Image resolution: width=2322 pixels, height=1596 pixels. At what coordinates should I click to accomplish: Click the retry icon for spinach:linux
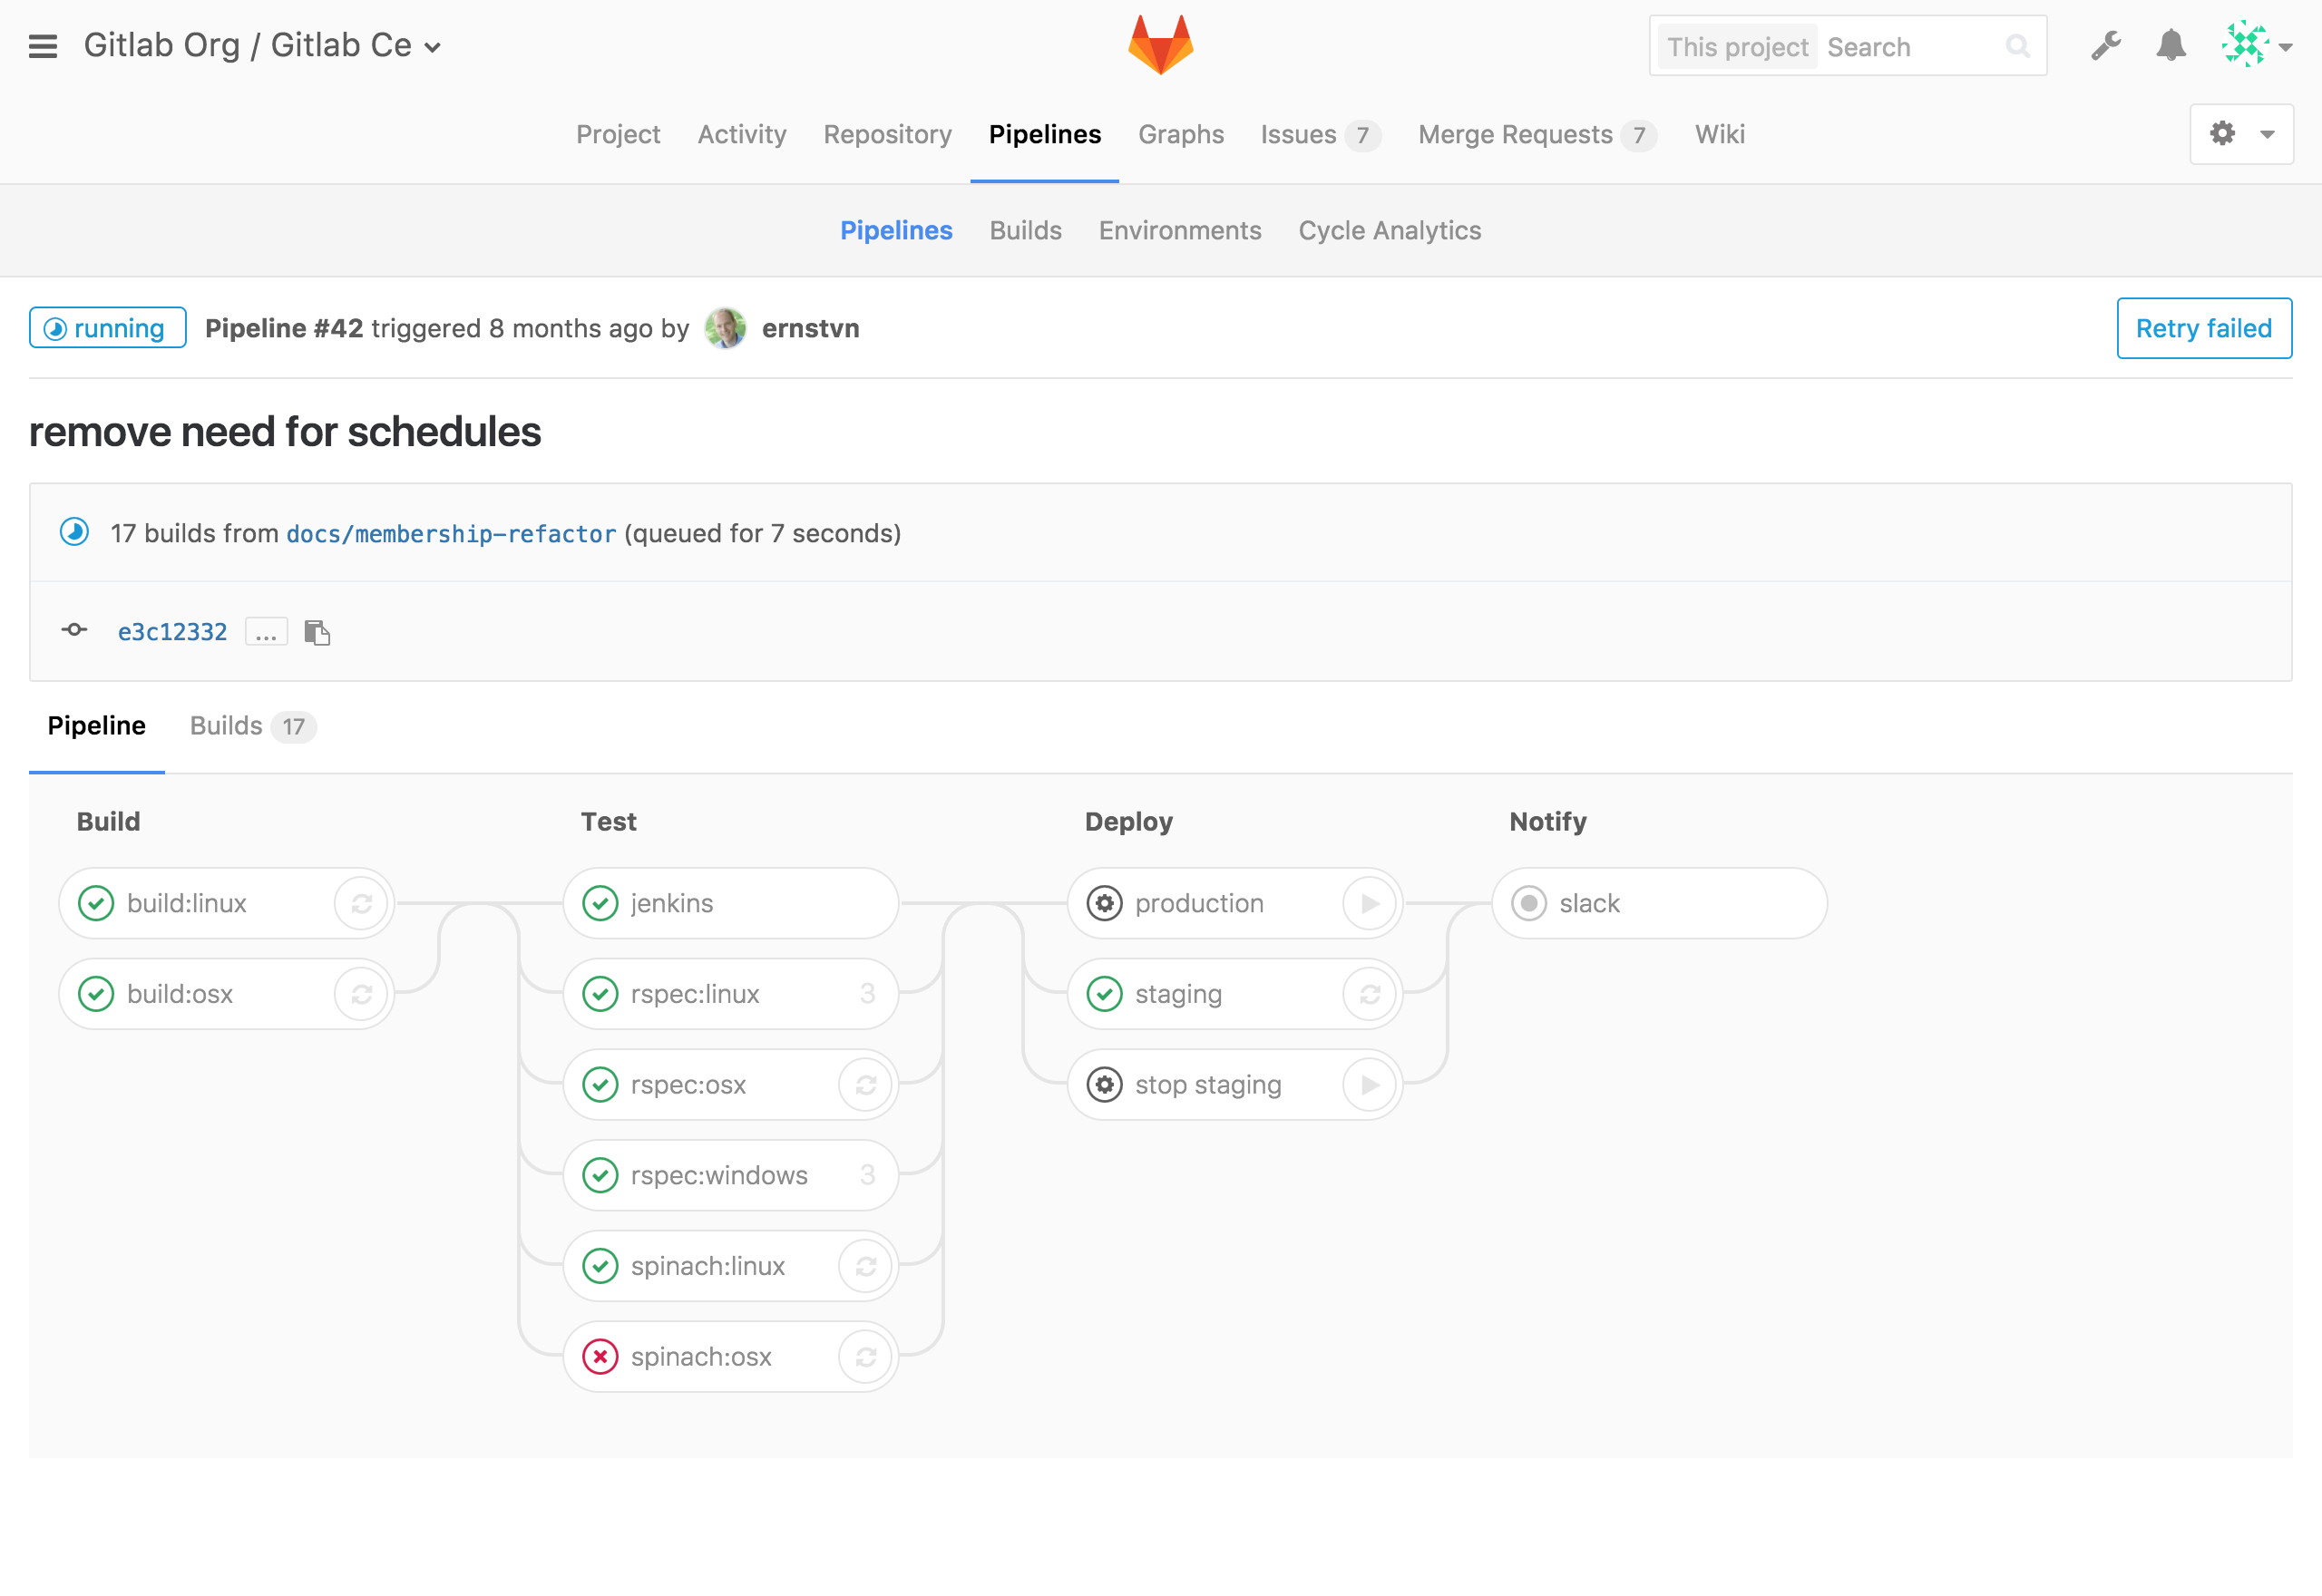click(864, 1264)
